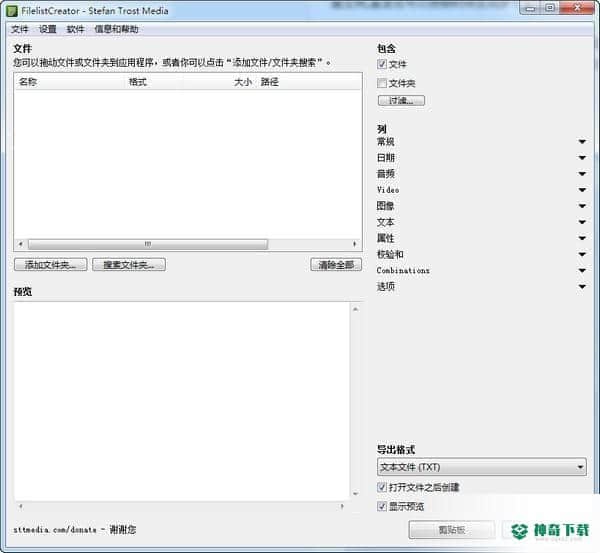The width and height of the screenshot is (600, 553).
Task: Expand the 属性 columns section
Action: coord(582,238)
